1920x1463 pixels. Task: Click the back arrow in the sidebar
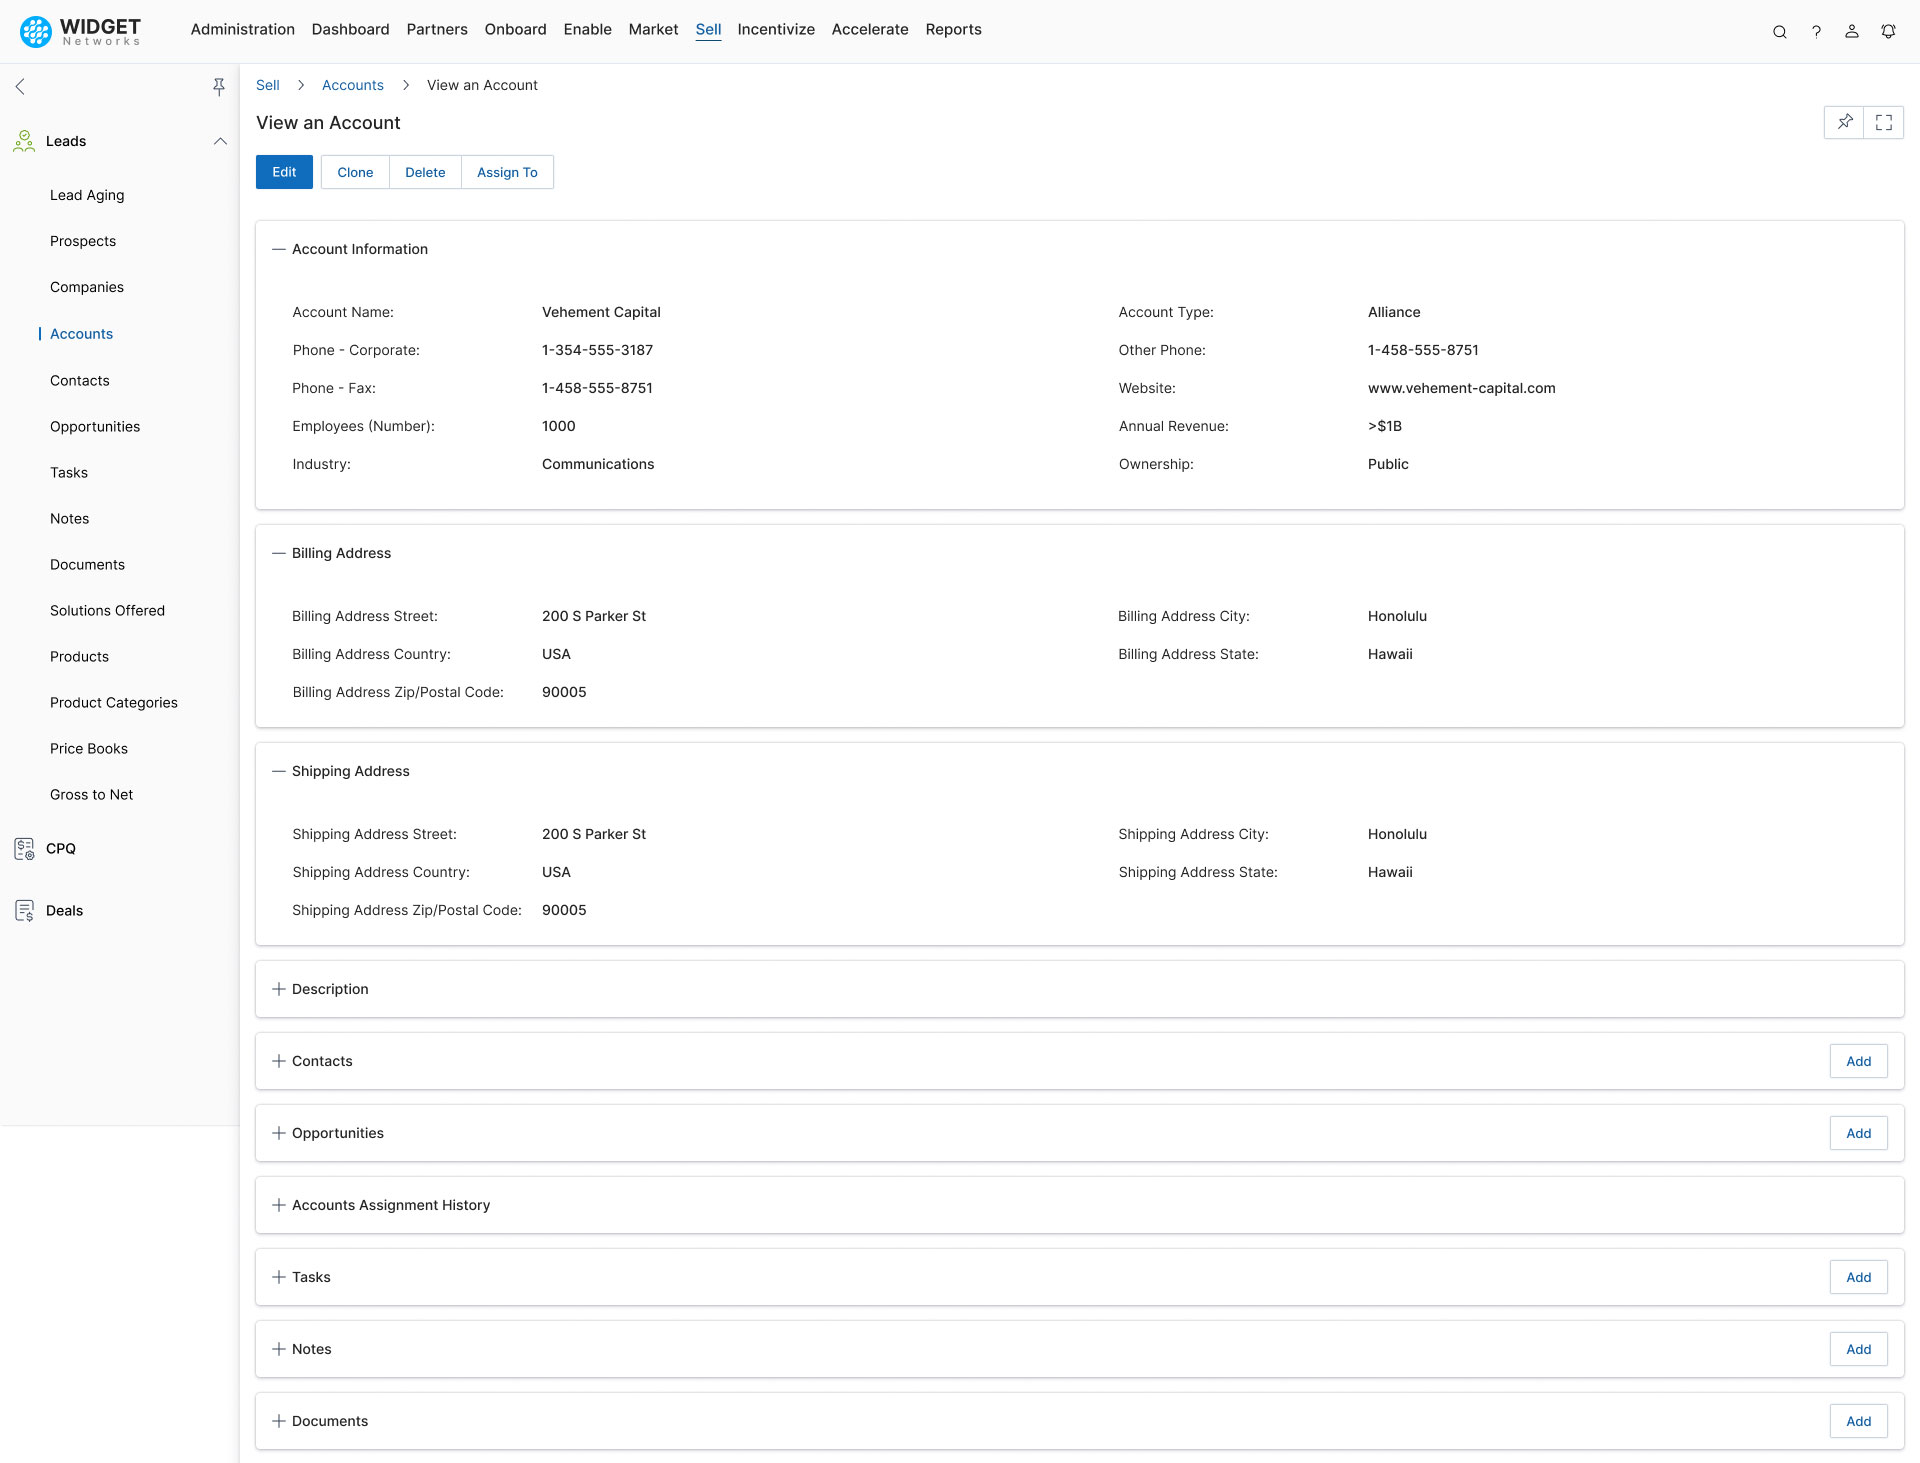click(20, 86)
